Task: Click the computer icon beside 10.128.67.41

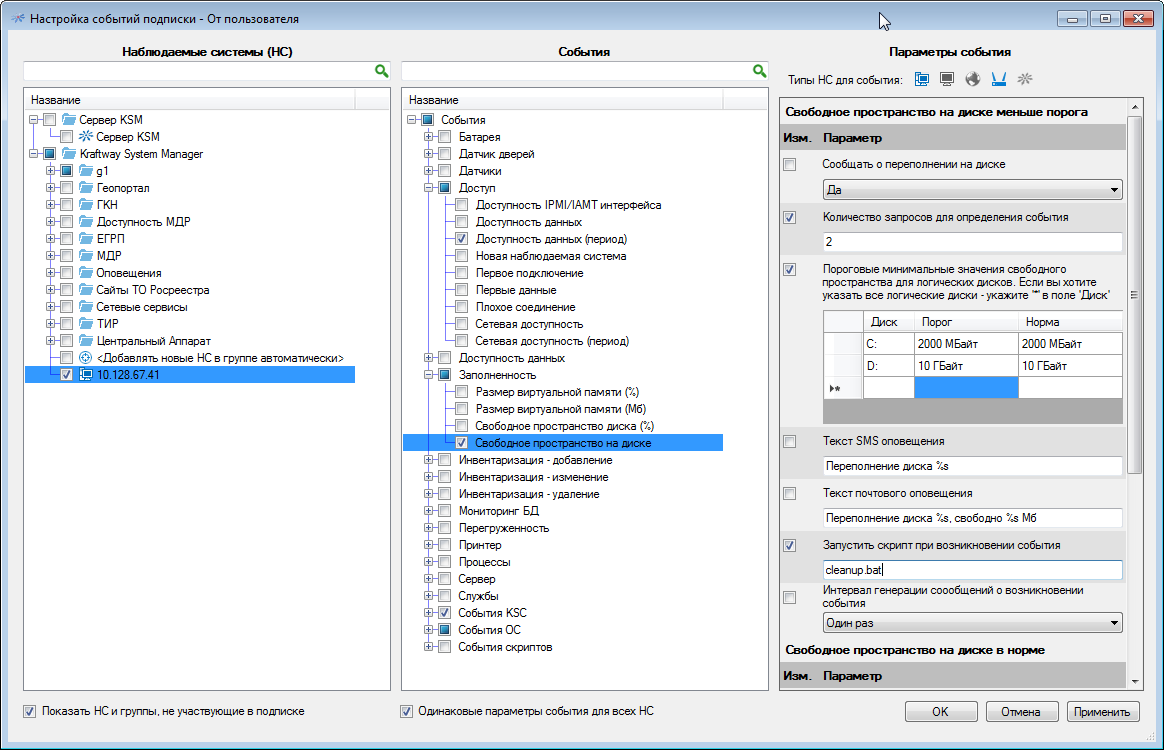Action: pos(84,374)
